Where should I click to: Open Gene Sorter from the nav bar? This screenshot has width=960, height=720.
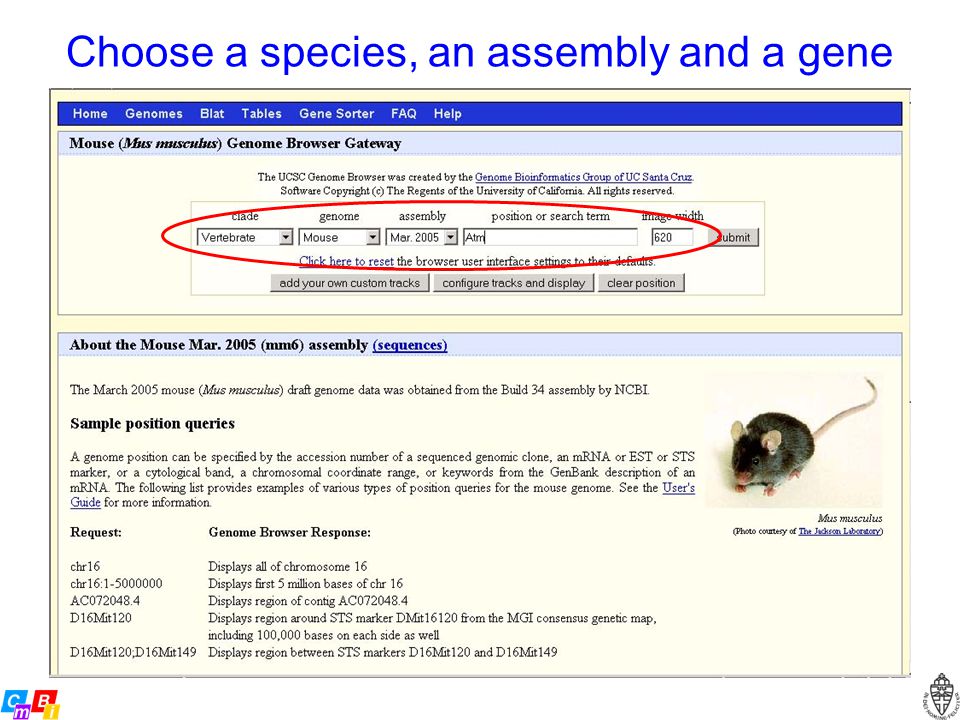336,114
